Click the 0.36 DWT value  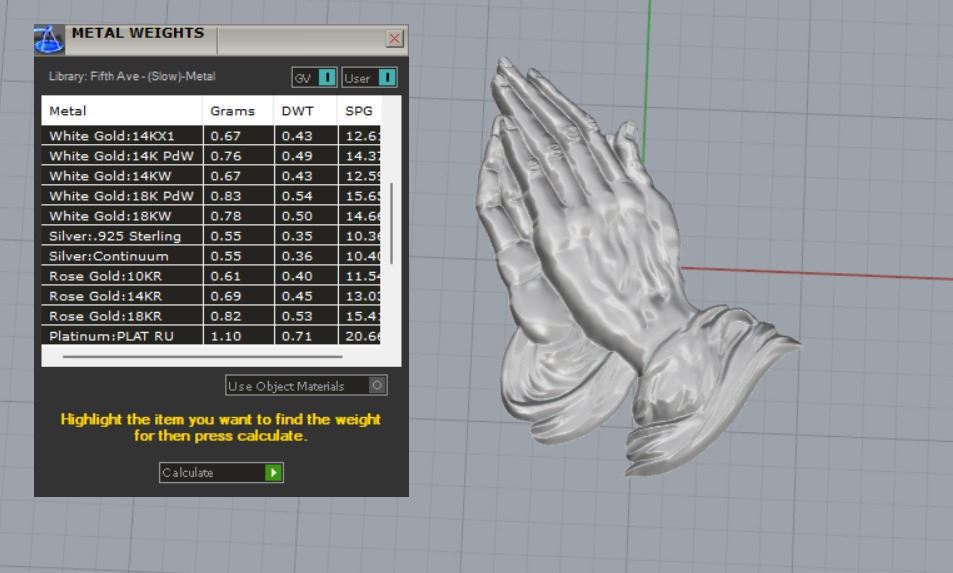tap(297, 256)
